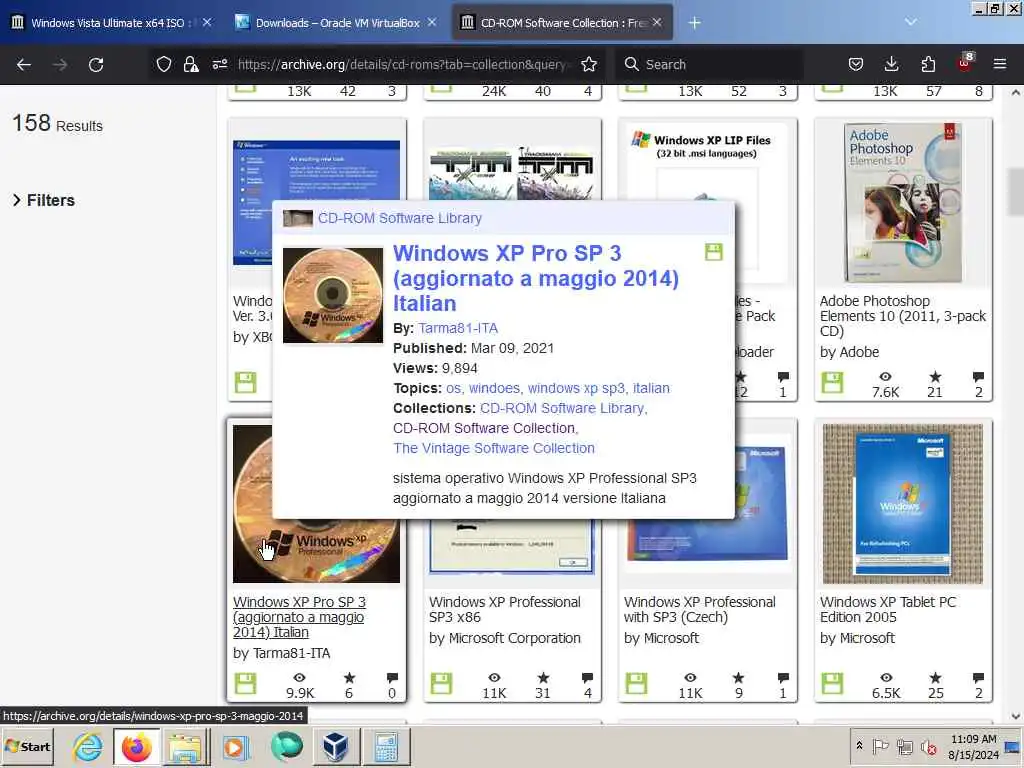Open Windows XP Professional with SP3 (Czech) title
The image size is (1024, 768).
point(699,609)
